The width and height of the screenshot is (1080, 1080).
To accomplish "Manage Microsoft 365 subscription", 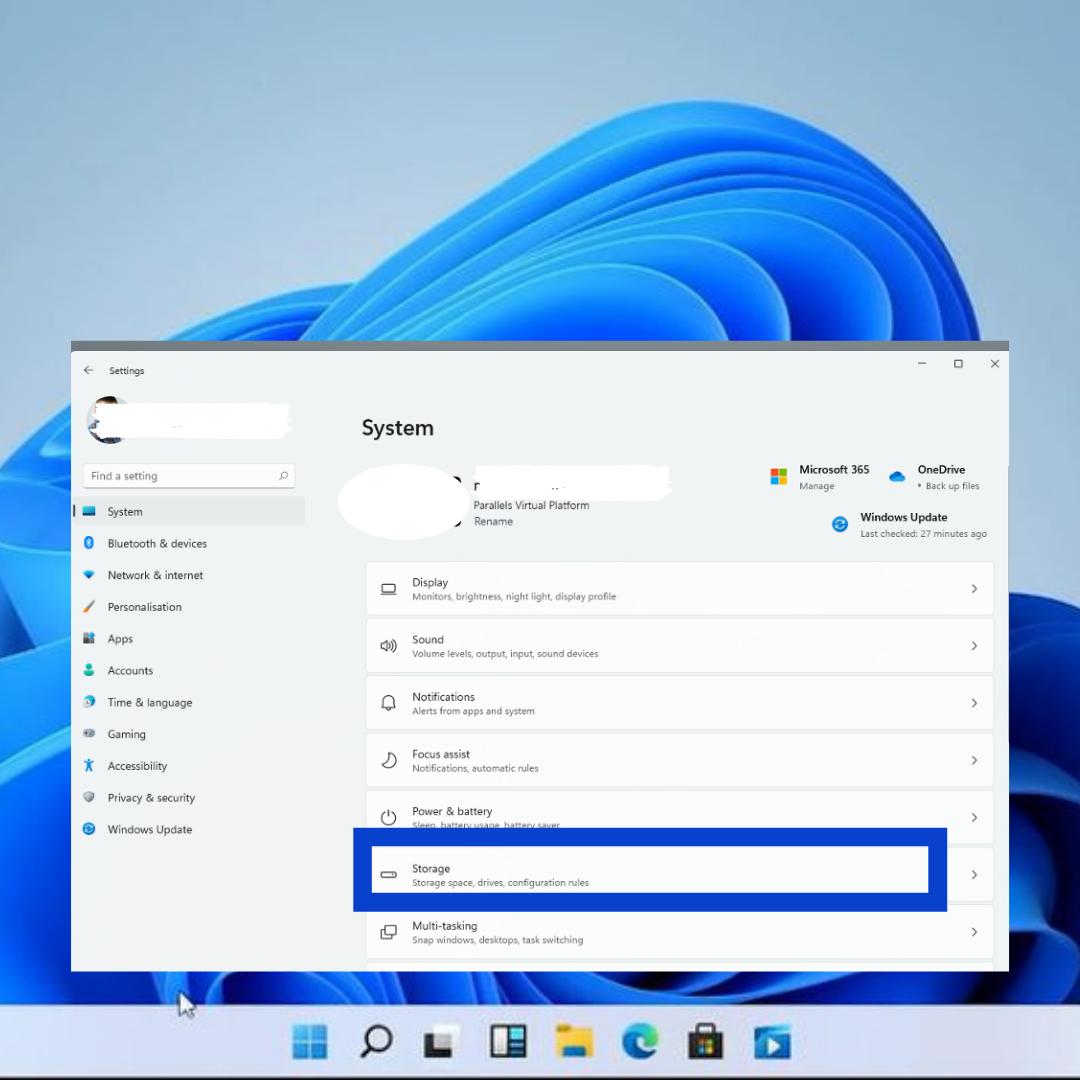I will click(816, 485).
